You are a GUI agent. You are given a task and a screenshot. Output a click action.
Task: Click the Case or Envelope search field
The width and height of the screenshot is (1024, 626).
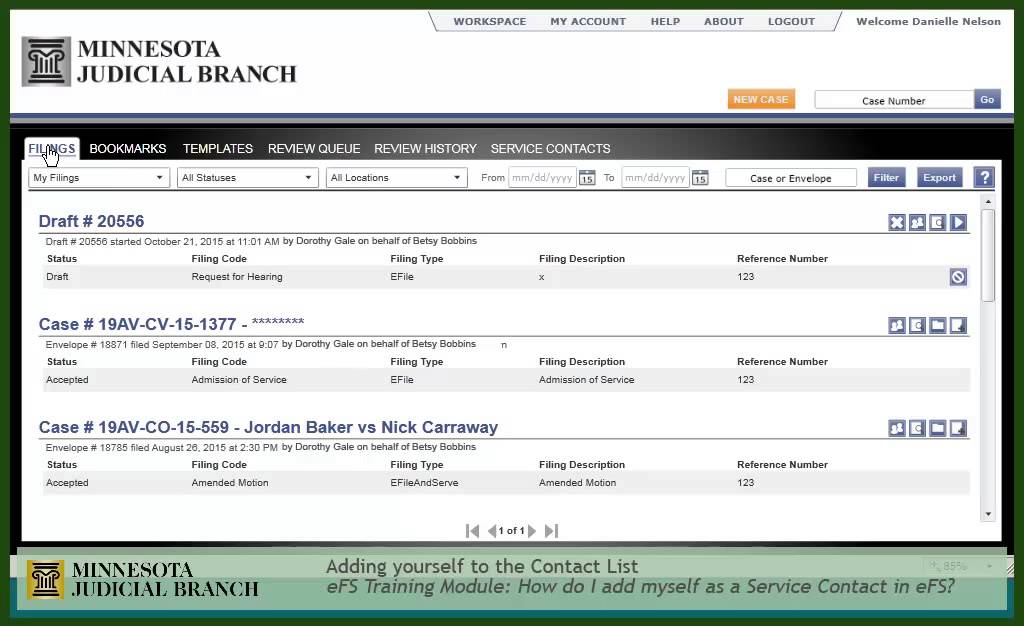[791, 178]
